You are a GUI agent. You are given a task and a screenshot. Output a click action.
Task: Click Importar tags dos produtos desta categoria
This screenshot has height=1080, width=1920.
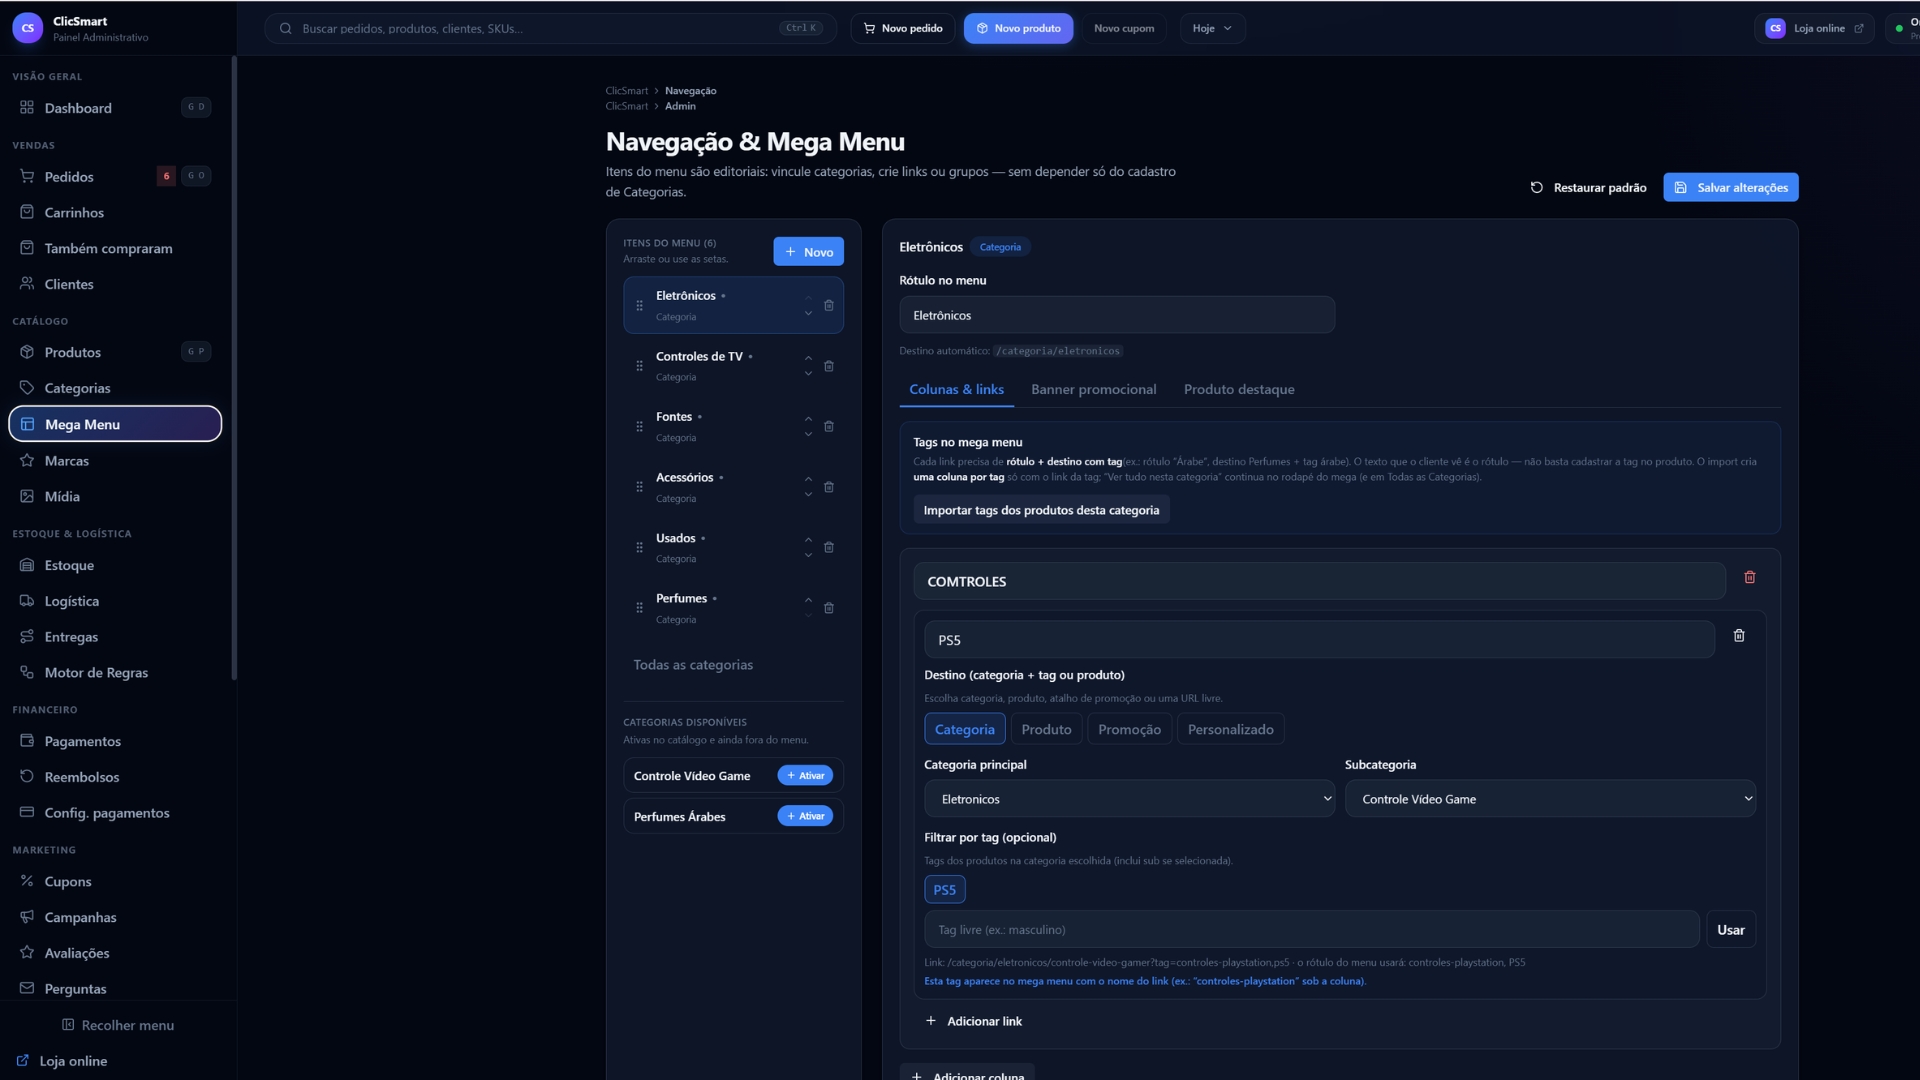coord(1041,510)
